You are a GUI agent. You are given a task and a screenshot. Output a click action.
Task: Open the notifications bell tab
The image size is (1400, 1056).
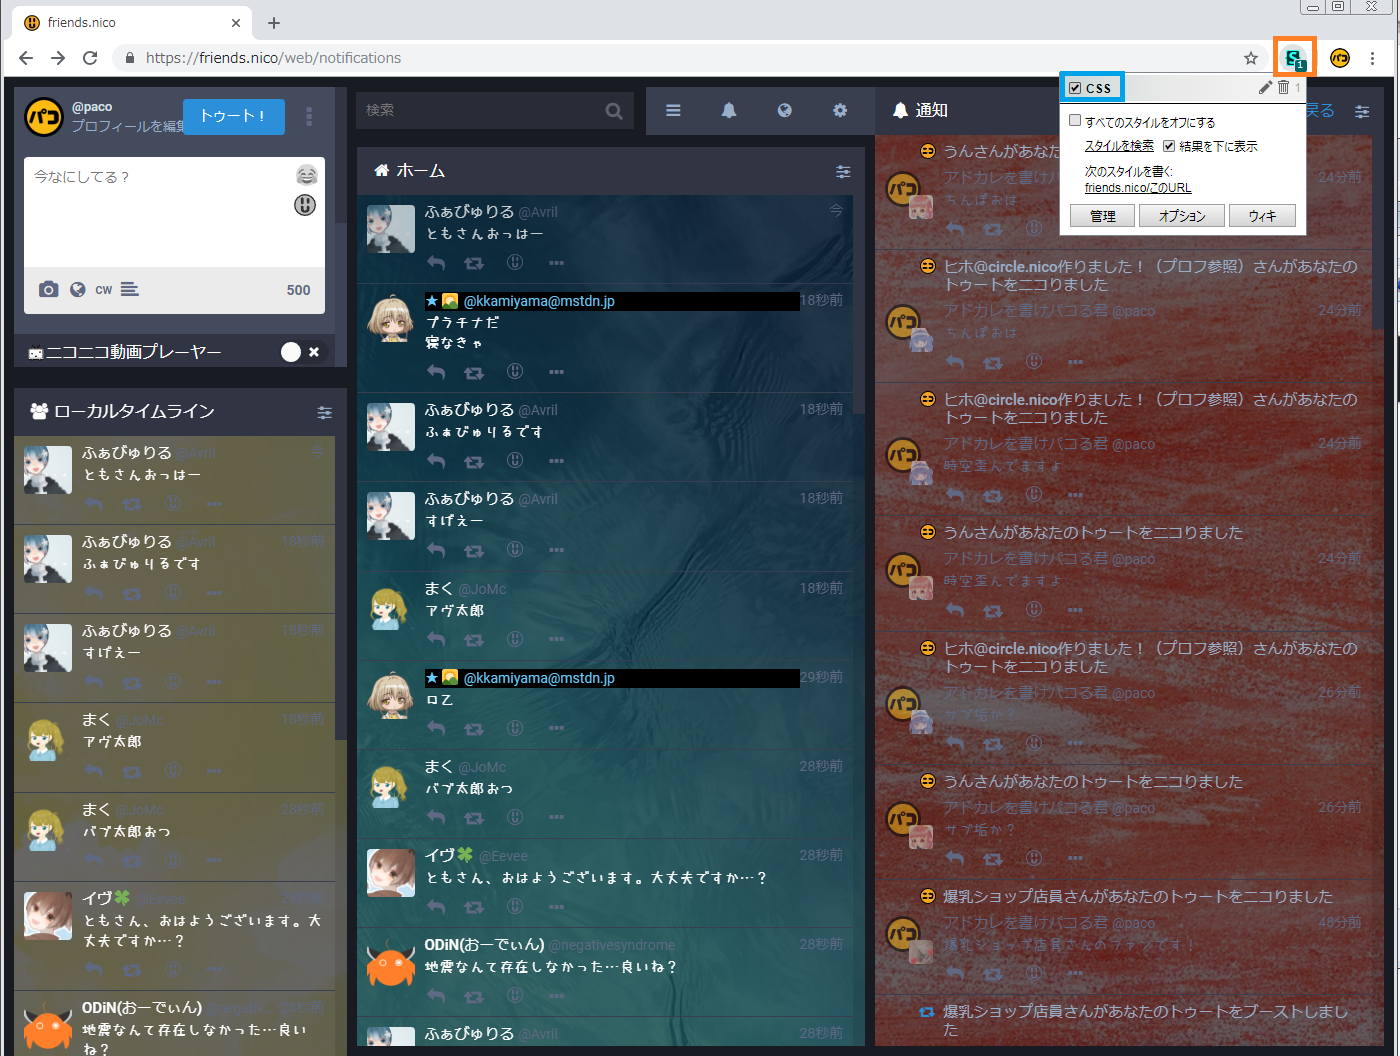click(729, 110)
